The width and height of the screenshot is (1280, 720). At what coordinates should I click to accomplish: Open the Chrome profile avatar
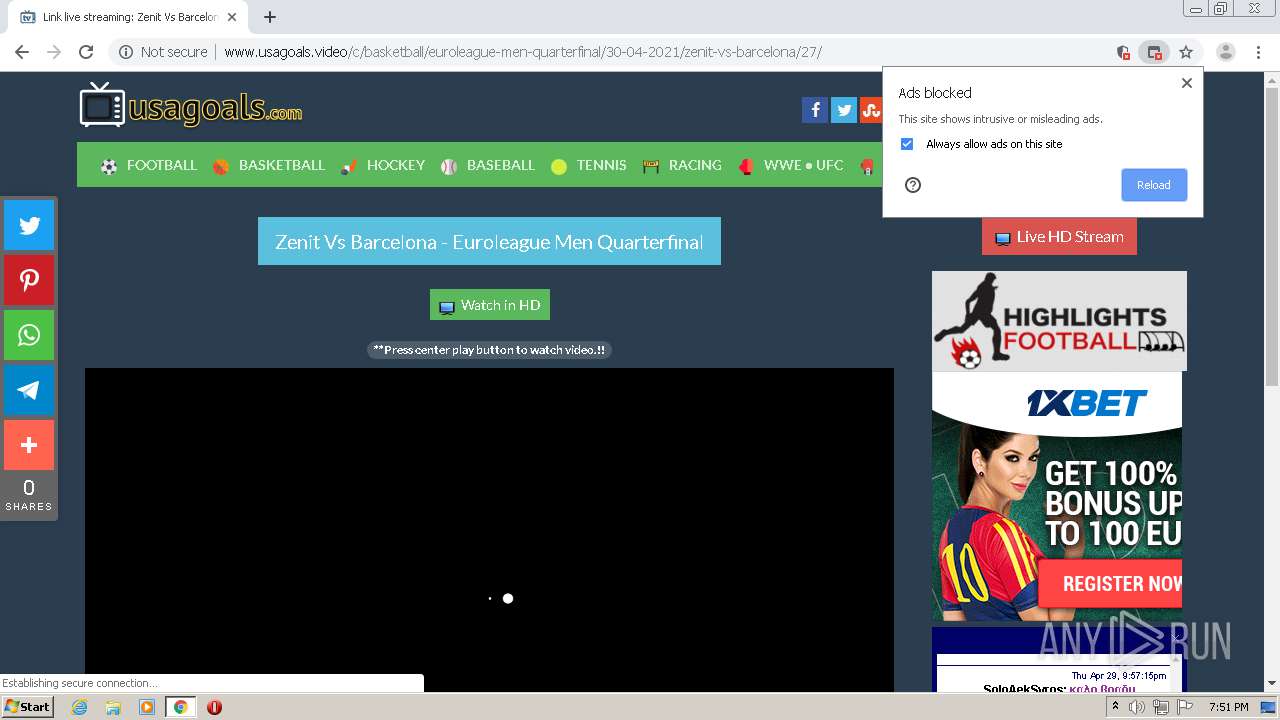(x=1226, y=52)
